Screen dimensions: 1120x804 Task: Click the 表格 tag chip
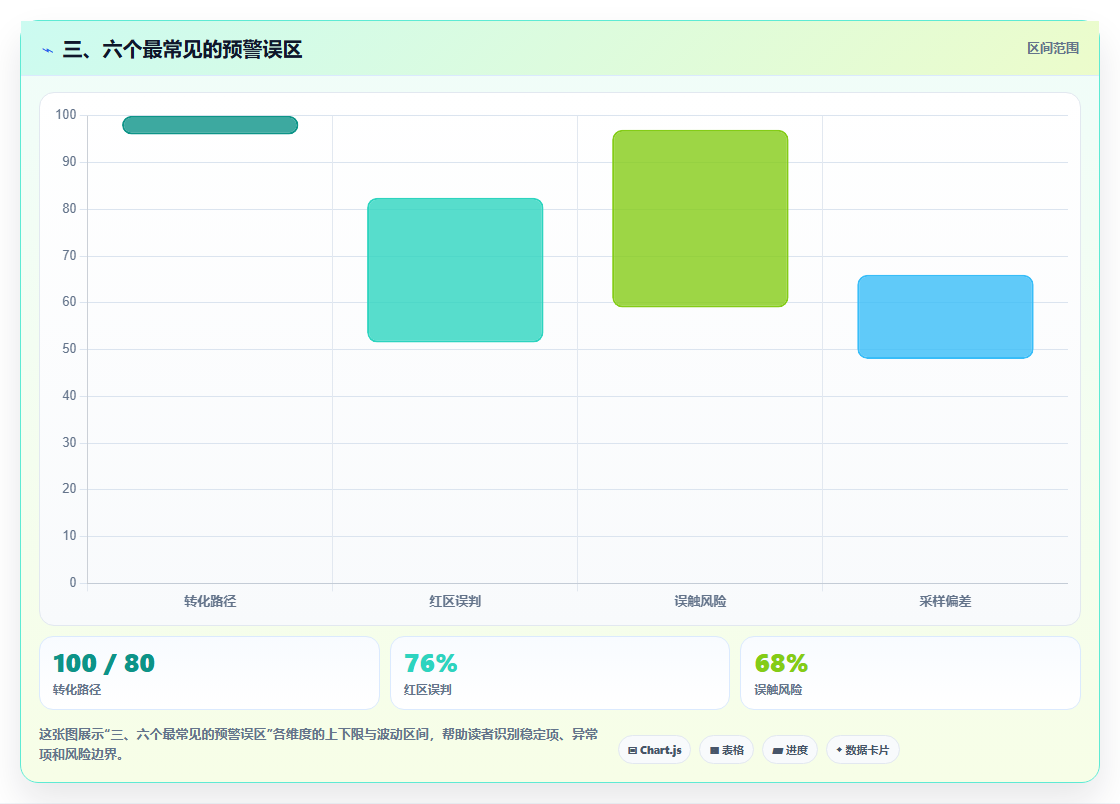[726, 750]
